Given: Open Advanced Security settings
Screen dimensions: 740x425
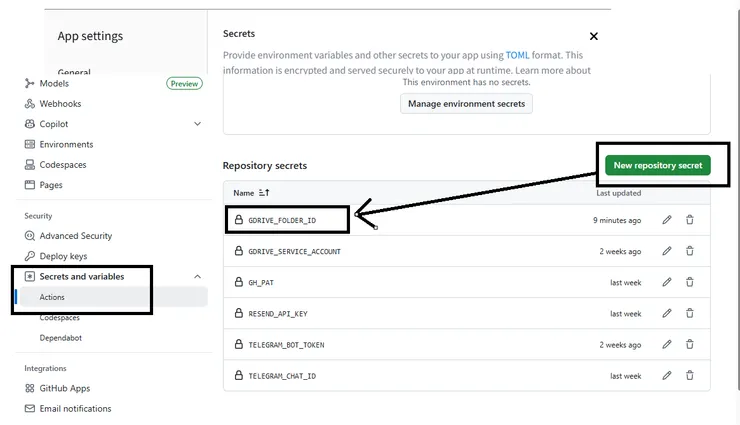Looking at the screenshot, I should (75, 236).
